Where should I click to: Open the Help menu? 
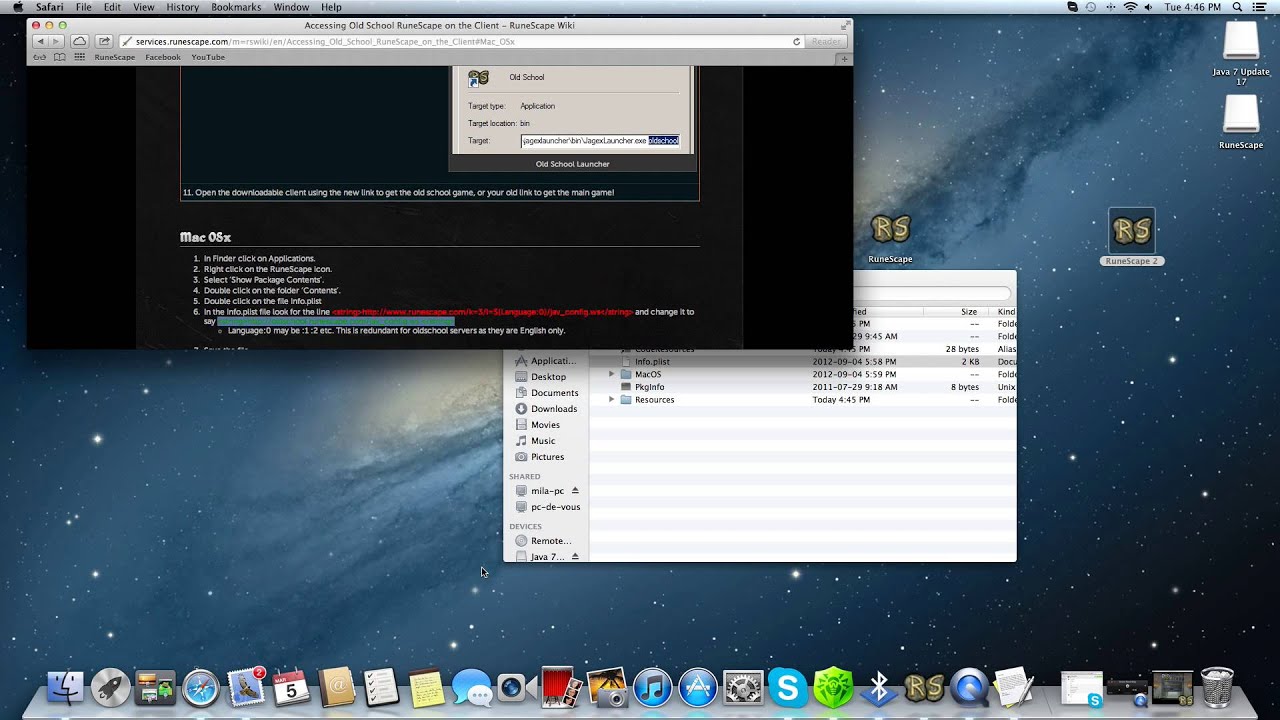[x=331, y=7]
